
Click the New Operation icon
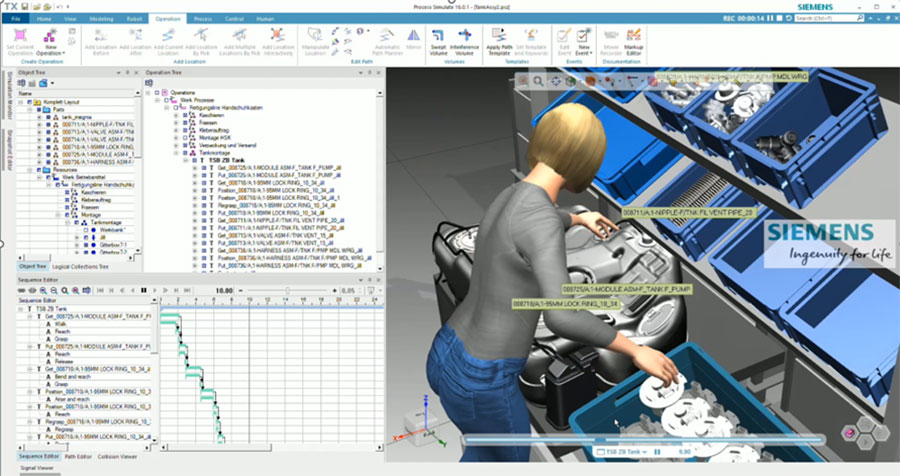[x=50, y=36]
